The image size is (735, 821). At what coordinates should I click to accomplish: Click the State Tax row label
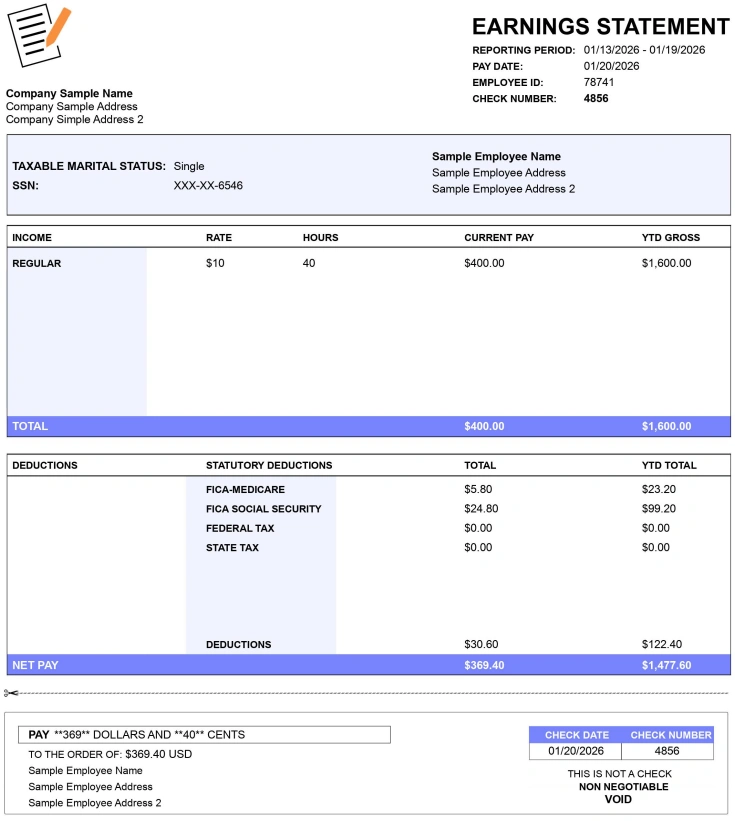232,547
